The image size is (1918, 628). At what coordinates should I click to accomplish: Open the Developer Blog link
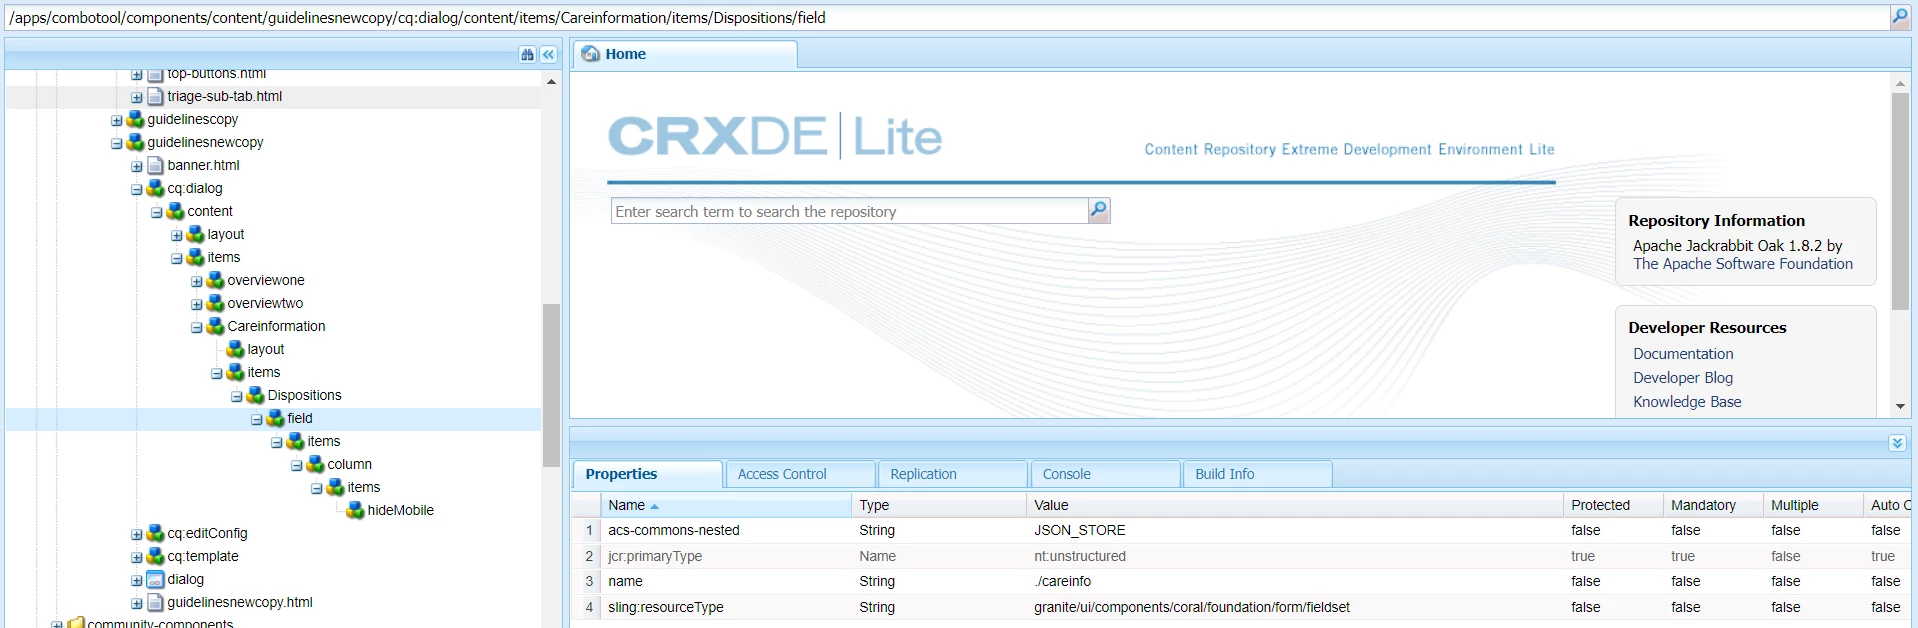coord(1683,378)
